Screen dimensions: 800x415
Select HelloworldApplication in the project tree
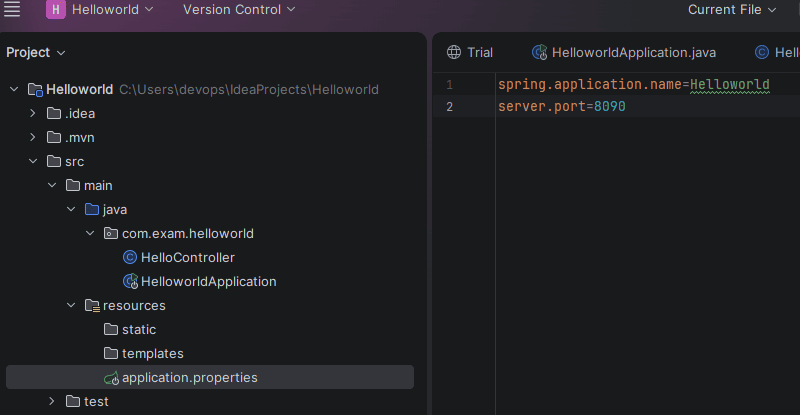[209, 281]
